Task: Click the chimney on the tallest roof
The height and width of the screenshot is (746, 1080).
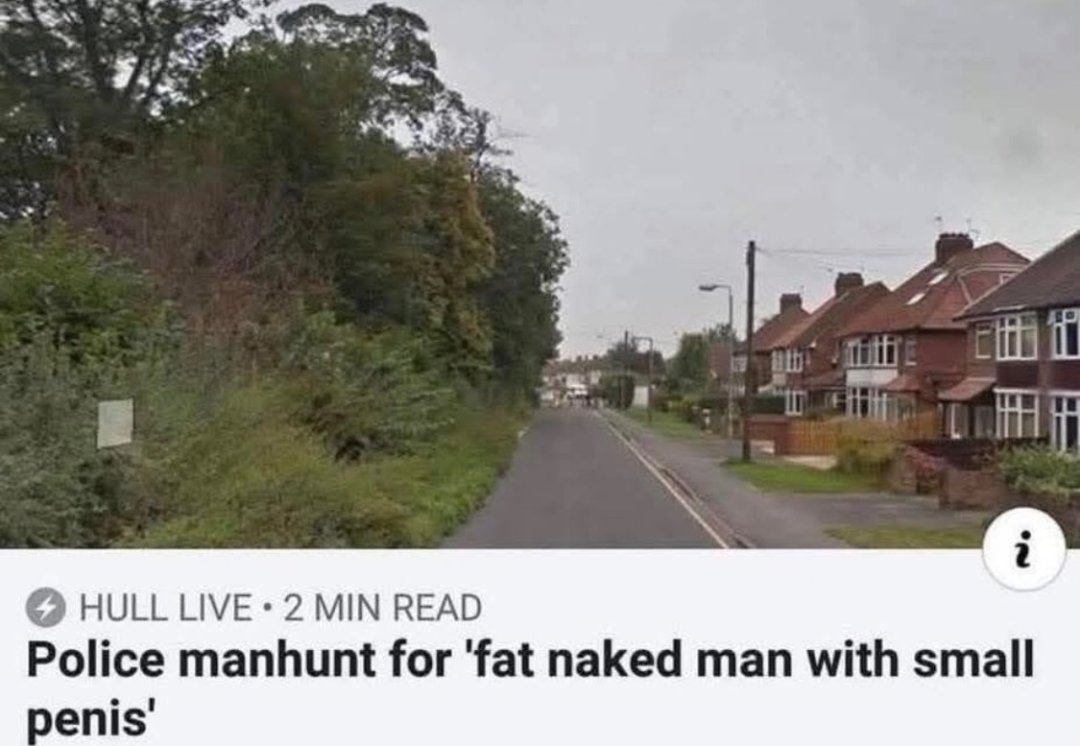Action: pyautogui.click(x=953, y=248)
